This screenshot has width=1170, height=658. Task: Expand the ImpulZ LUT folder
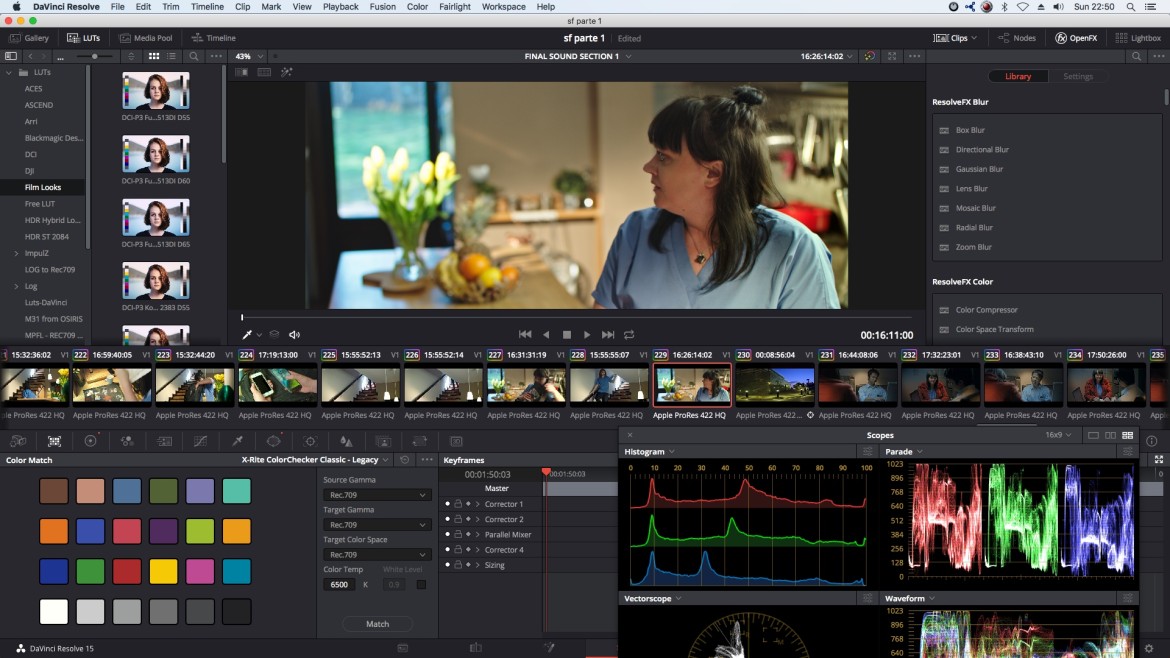(16, 253)
